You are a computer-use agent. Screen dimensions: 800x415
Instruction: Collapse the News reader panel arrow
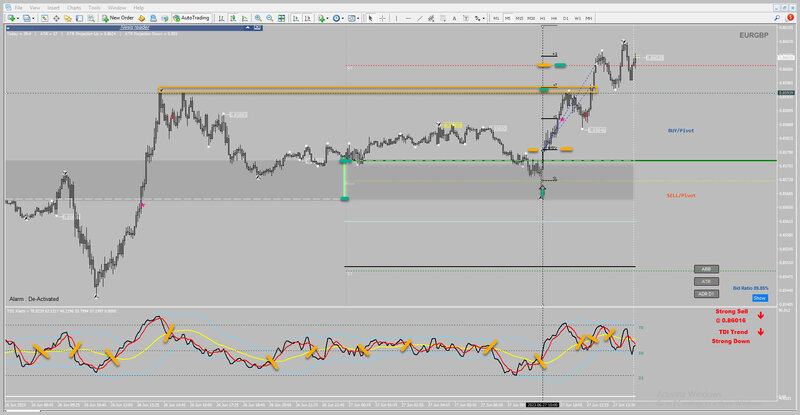pos(247,28)
